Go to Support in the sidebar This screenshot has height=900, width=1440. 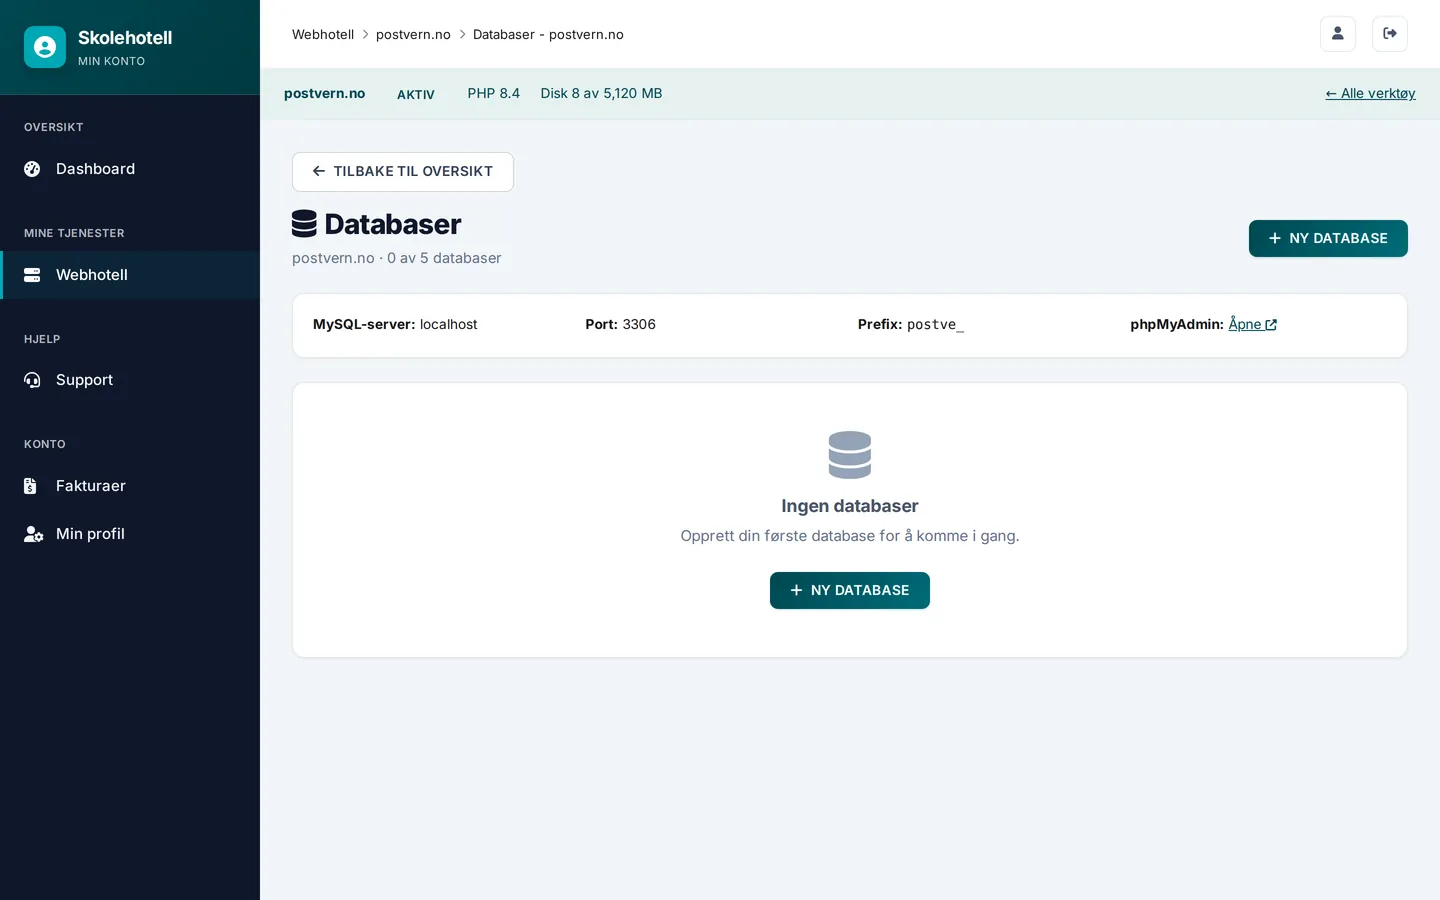[x=130, y=380]
